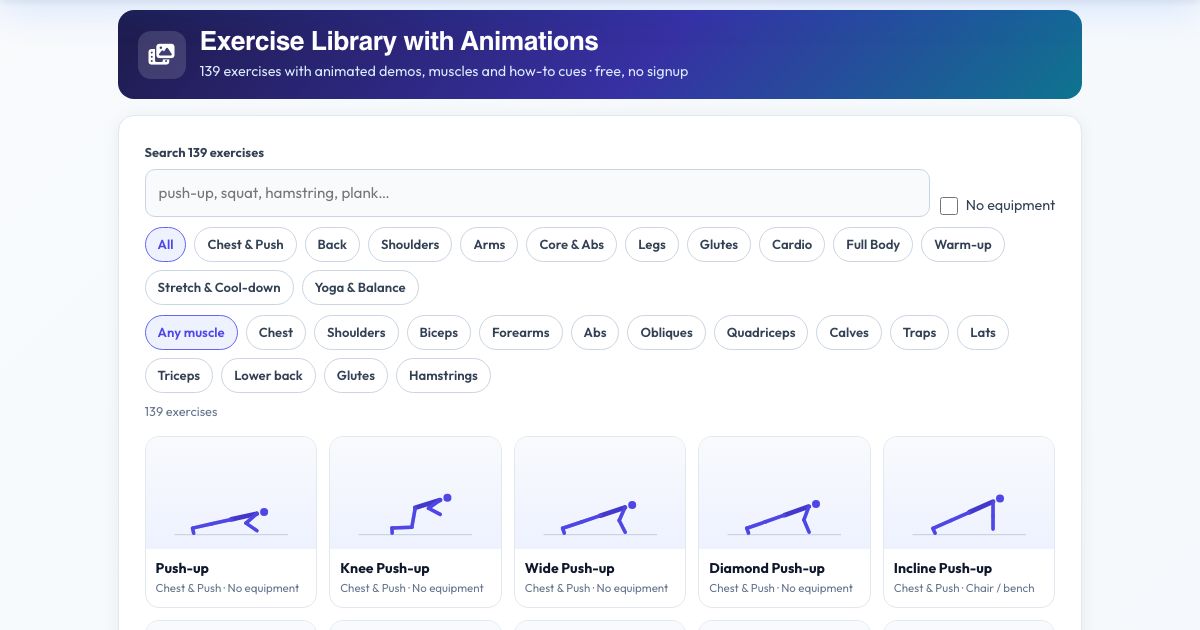Click the "Push-up" card title
This screenshot has height=630, width=1200.
[182, 568]
